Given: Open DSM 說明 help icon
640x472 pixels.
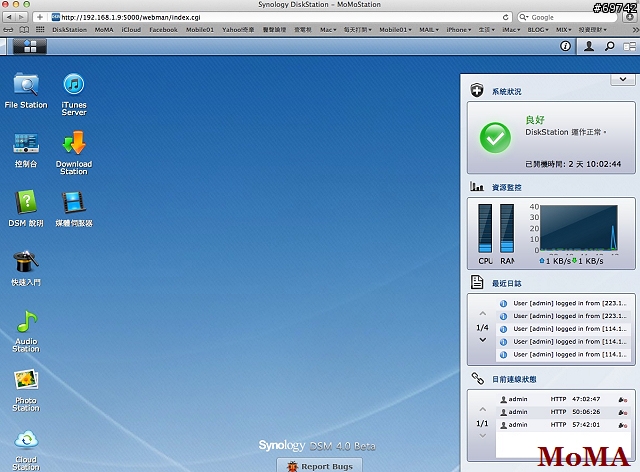Looking at the screenshot, I should (x=26, y=209).
